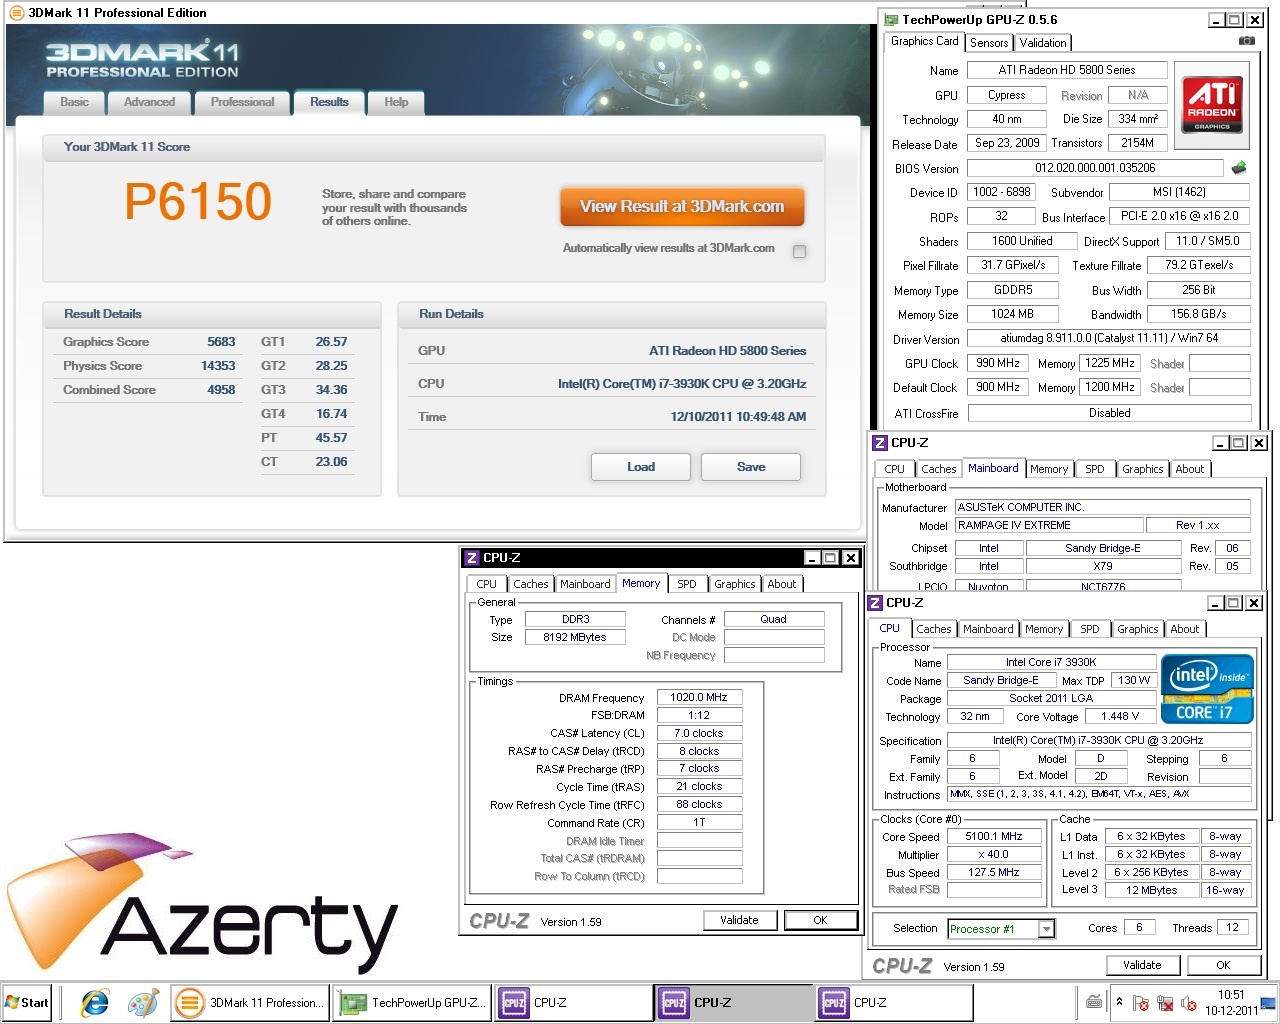Open the About tab in CPU-Z Processor window

(1185, 629)
